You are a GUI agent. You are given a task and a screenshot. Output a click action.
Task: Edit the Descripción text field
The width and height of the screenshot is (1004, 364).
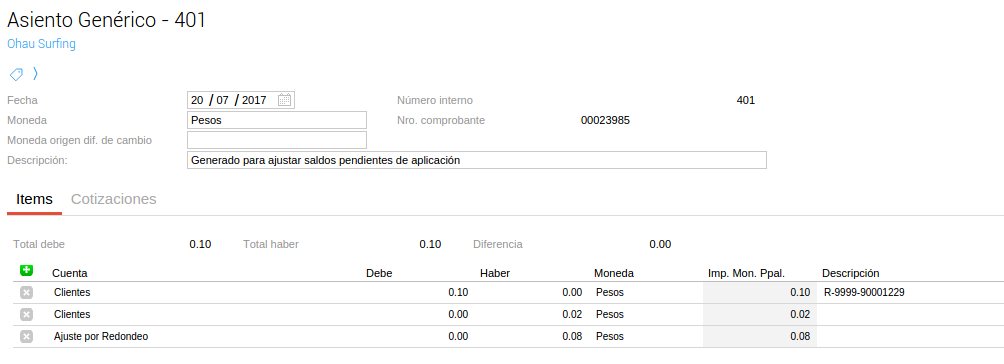pos(476,160)
